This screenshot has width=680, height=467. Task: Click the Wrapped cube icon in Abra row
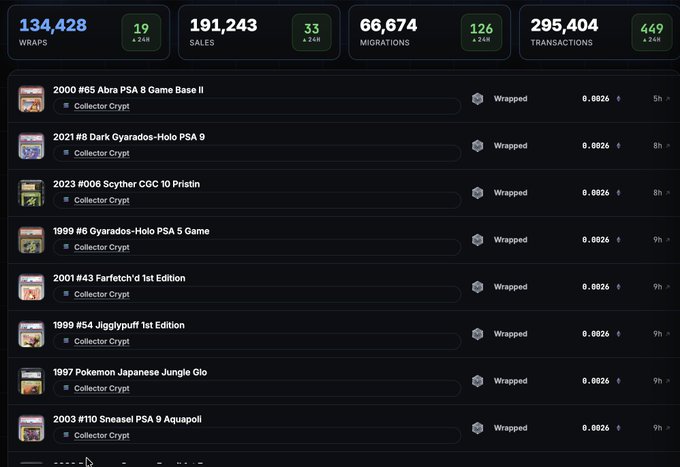[x=477, y=99]
